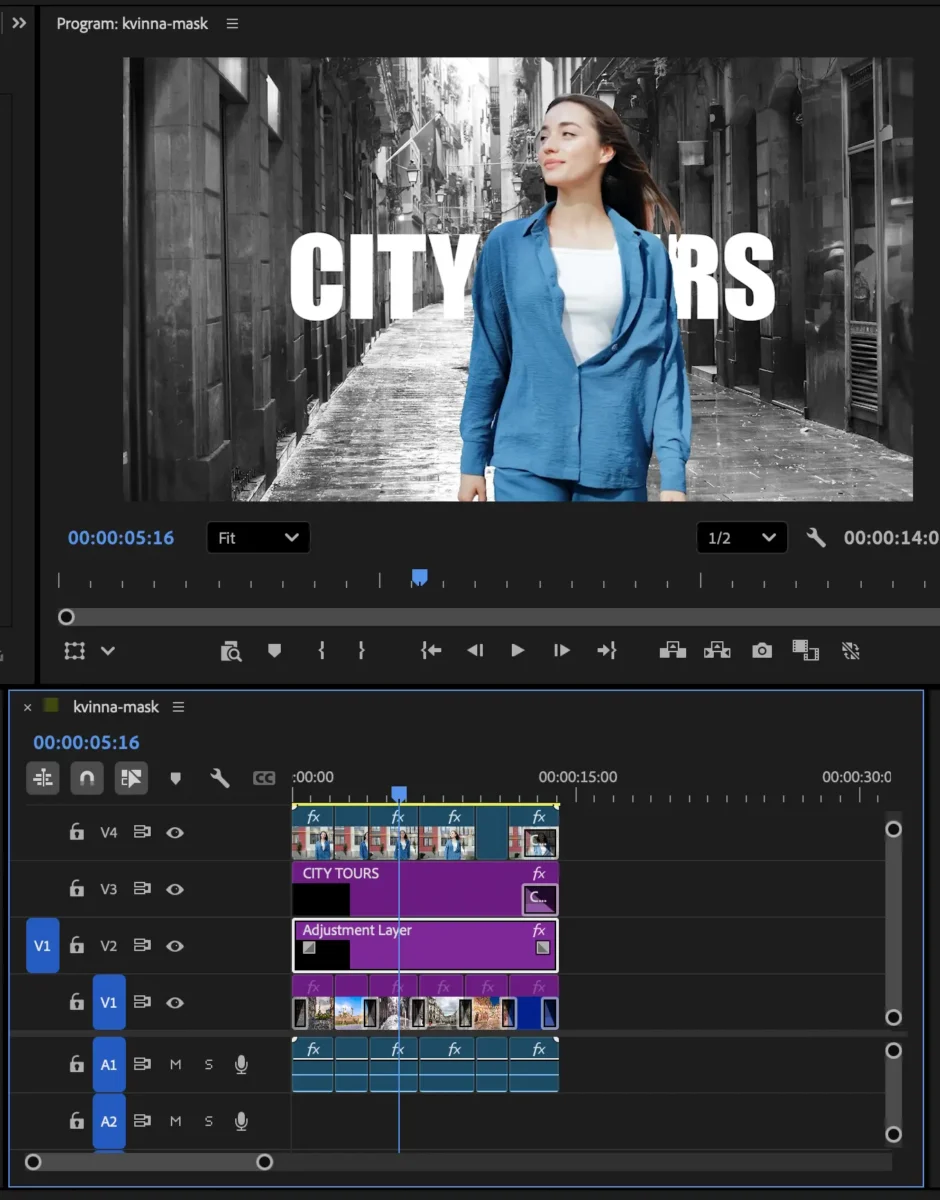The height and width of the screenshot is (1200, 940).
Task: Click the captions CC icon in timeline
Action: [x=264, y=778]
